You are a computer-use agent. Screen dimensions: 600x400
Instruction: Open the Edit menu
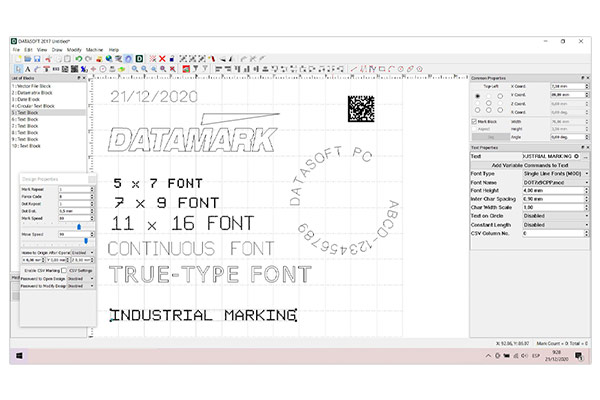[28, 50]
